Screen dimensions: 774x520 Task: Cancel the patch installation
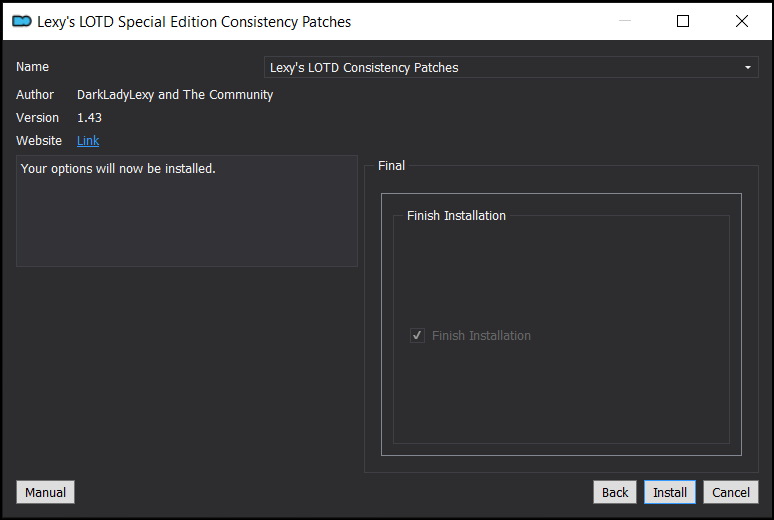pyautogui.click(x=731, y=492)
